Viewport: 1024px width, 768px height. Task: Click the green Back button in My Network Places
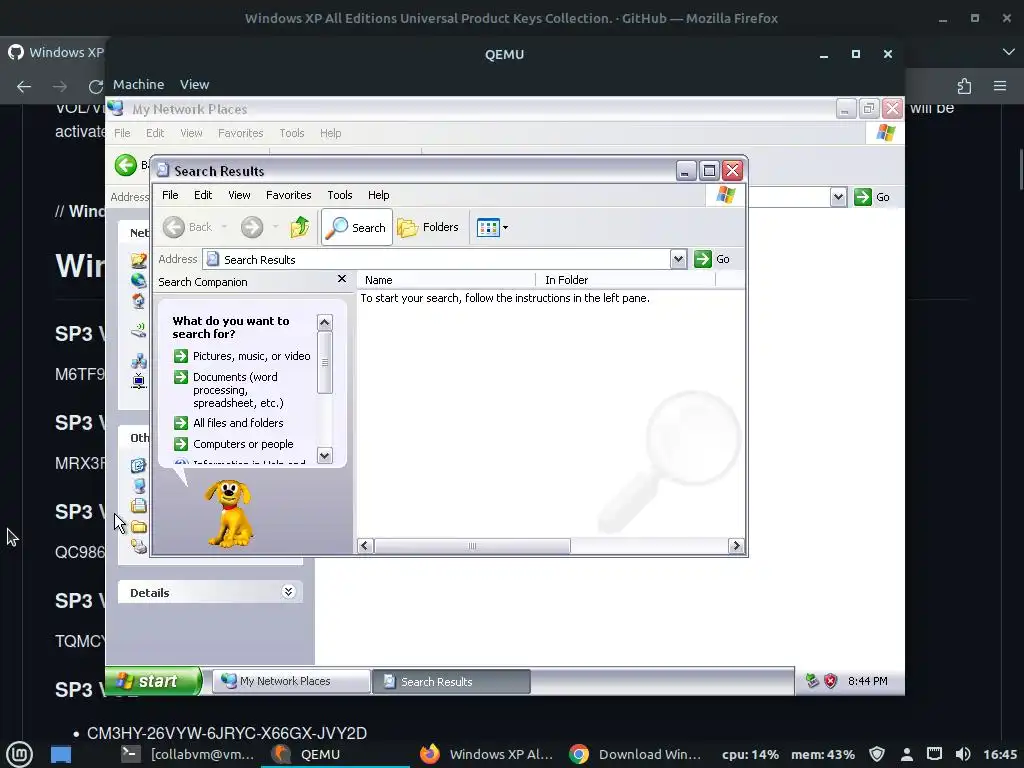[125, 165]
